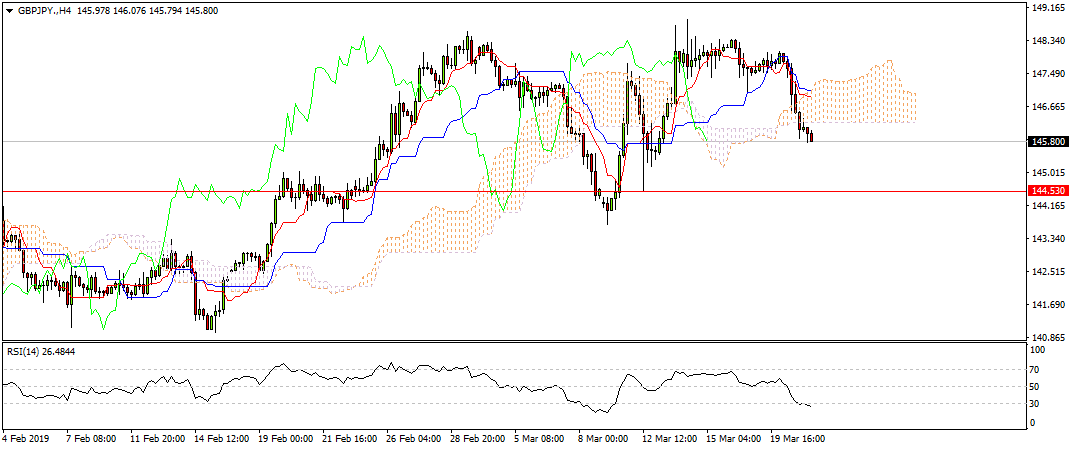
Task: Click the 141.690 price axis value
Action: (1048, 304)
